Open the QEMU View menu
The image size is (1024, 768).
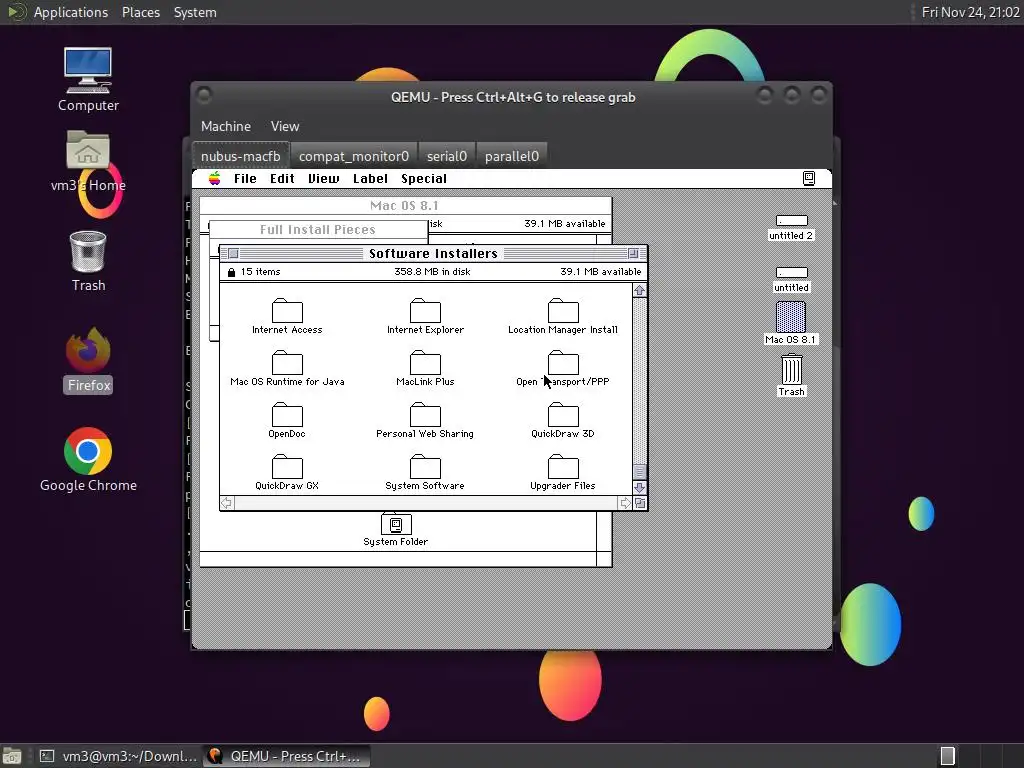285,126
